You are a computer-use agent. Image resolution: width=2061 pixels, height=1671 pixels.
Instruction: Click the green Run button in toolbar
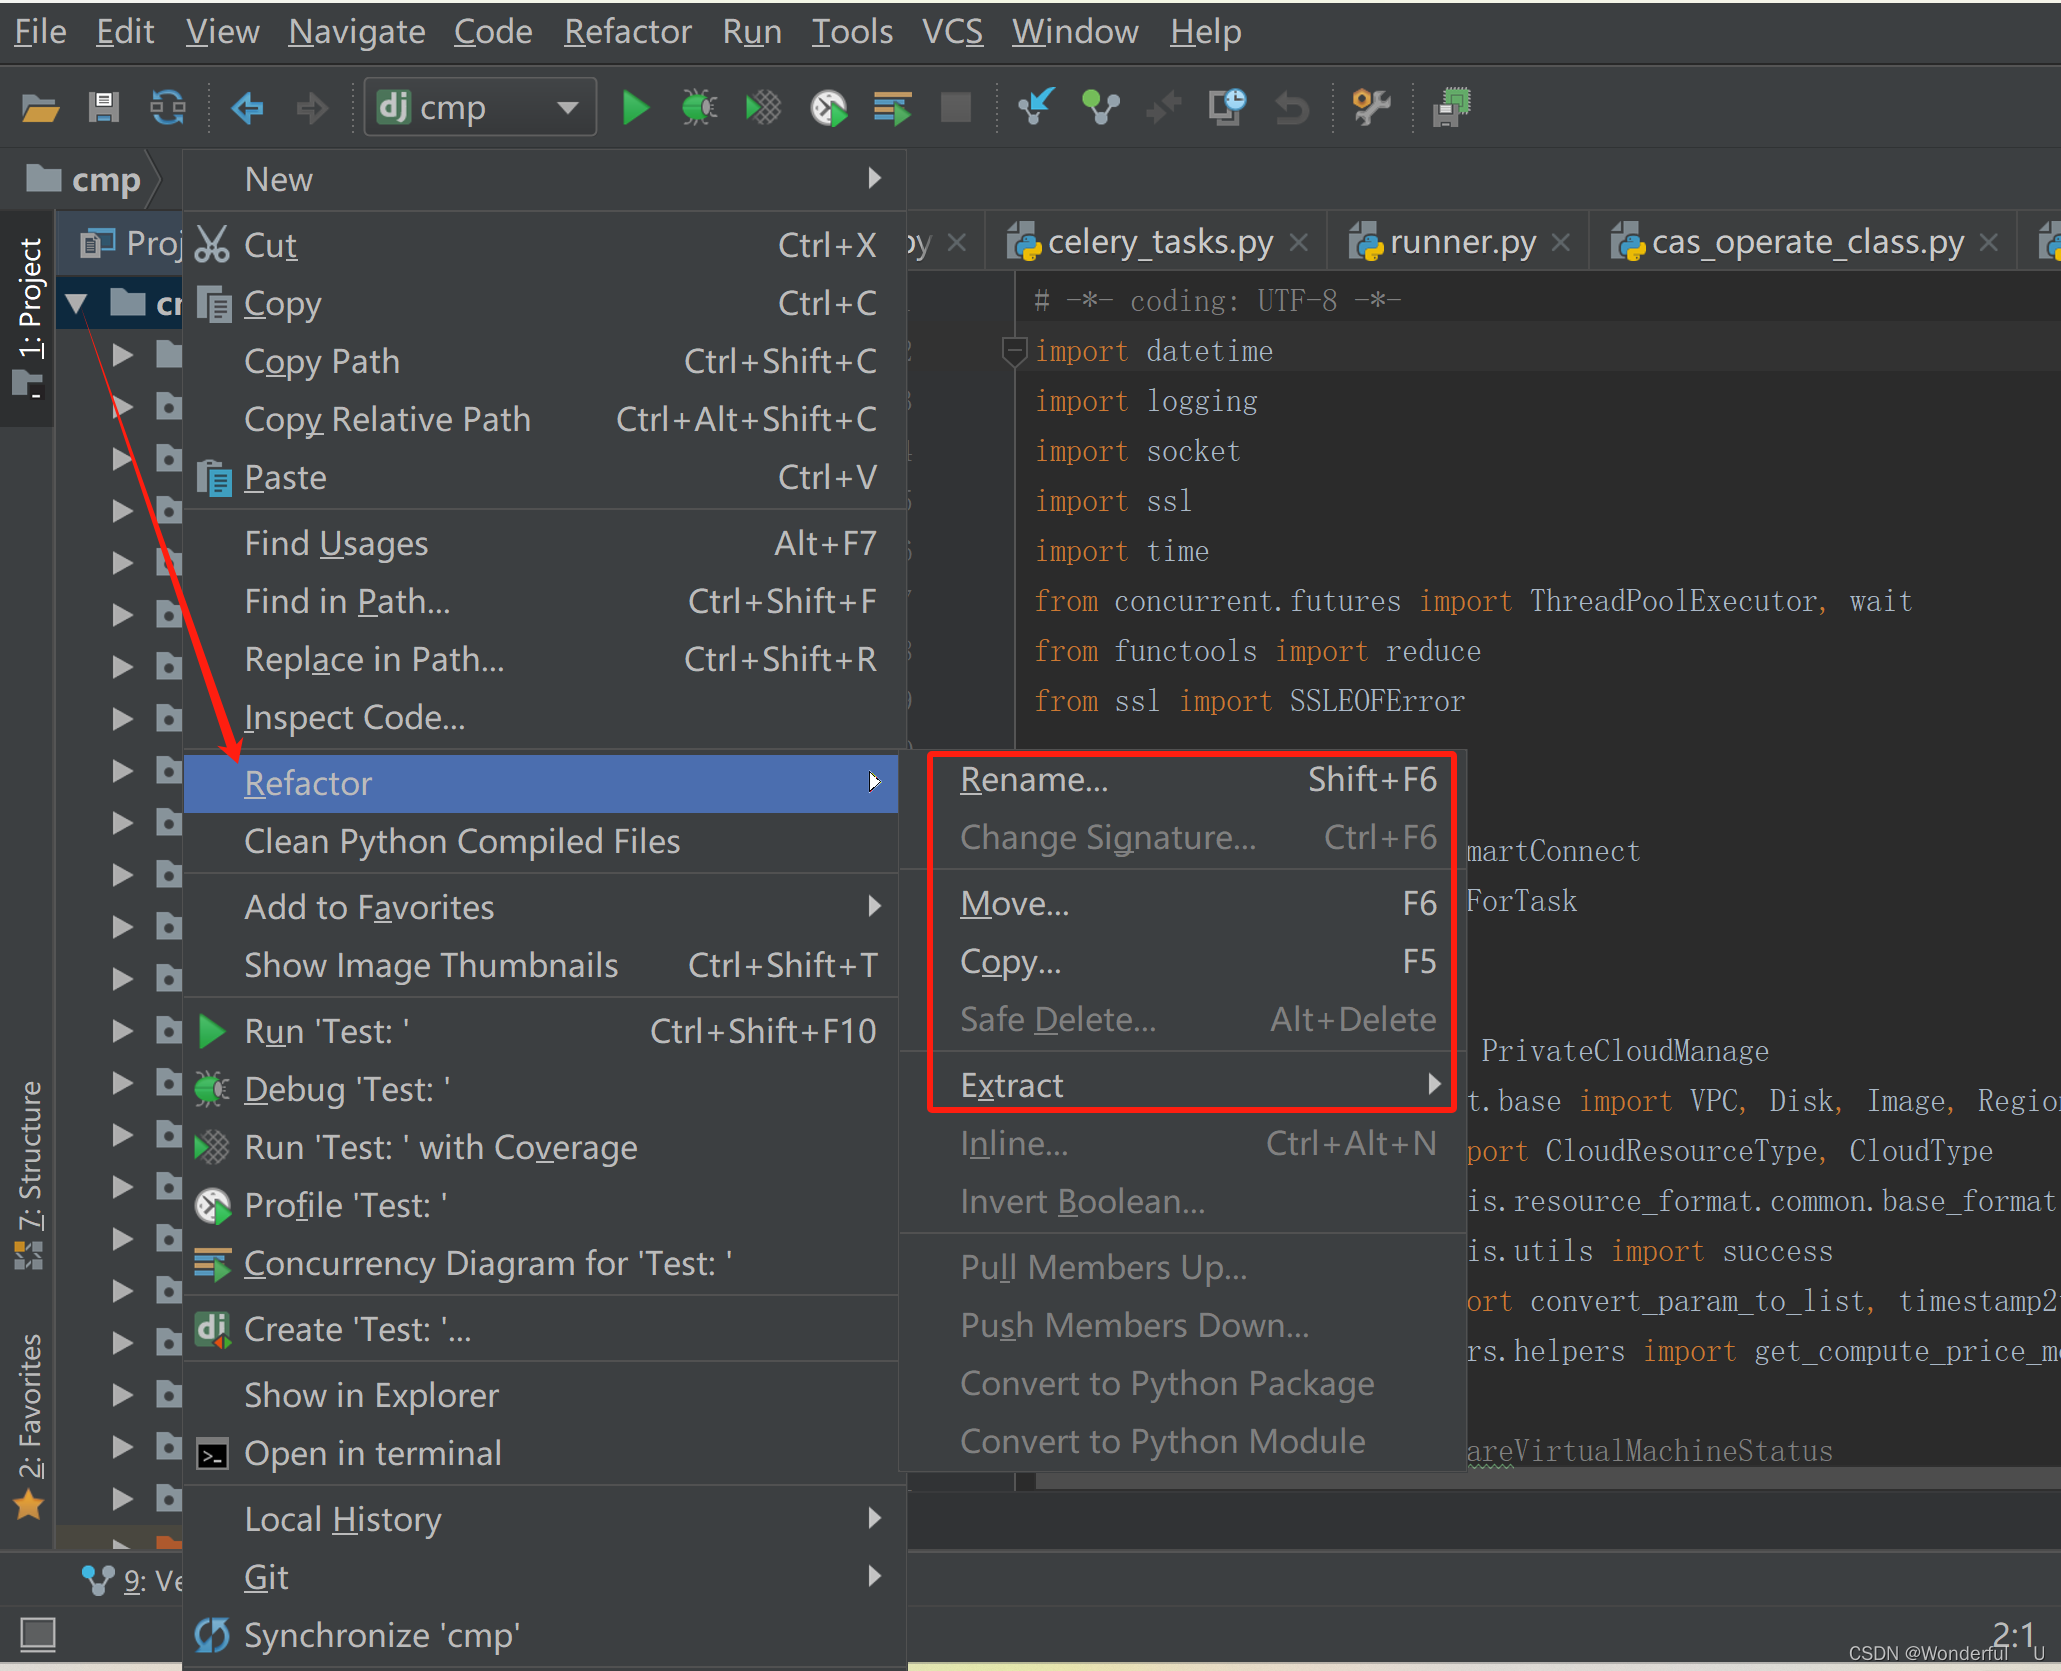[634, 108]
